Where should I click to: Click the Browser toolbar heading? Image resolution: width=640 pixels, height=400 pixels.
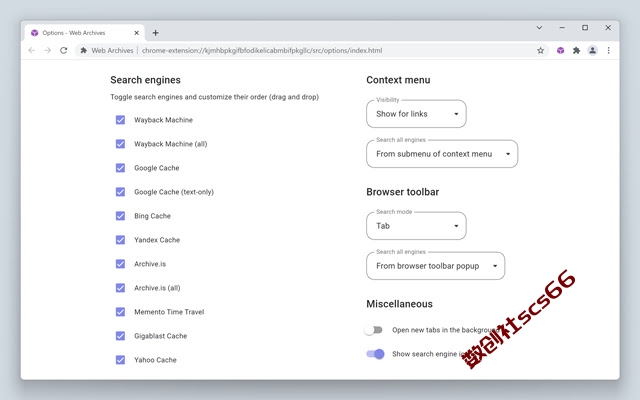pyautogui.click(x=403, y=192)
